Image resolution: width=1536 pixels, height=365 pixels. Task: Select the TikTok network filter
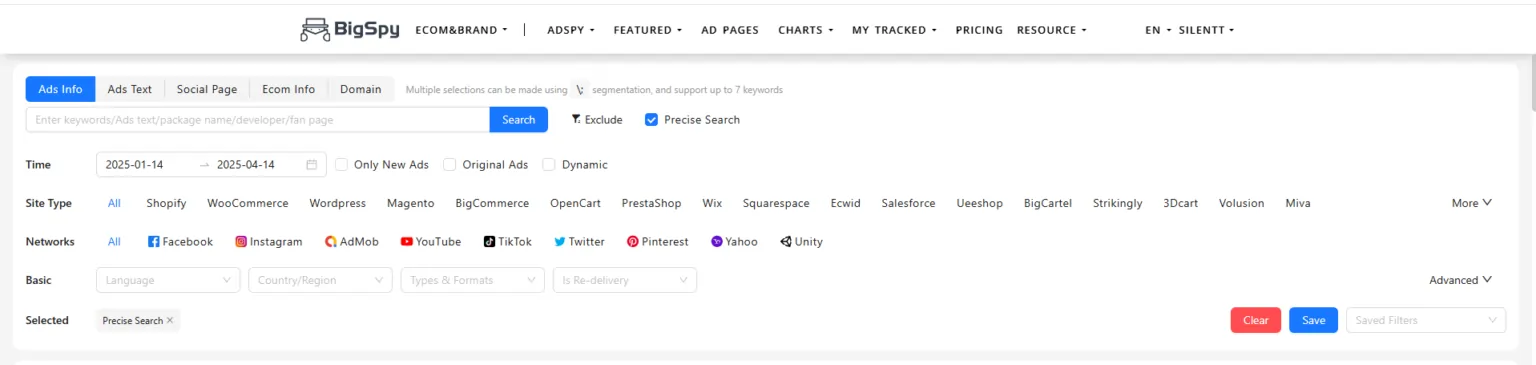[508, 242]
